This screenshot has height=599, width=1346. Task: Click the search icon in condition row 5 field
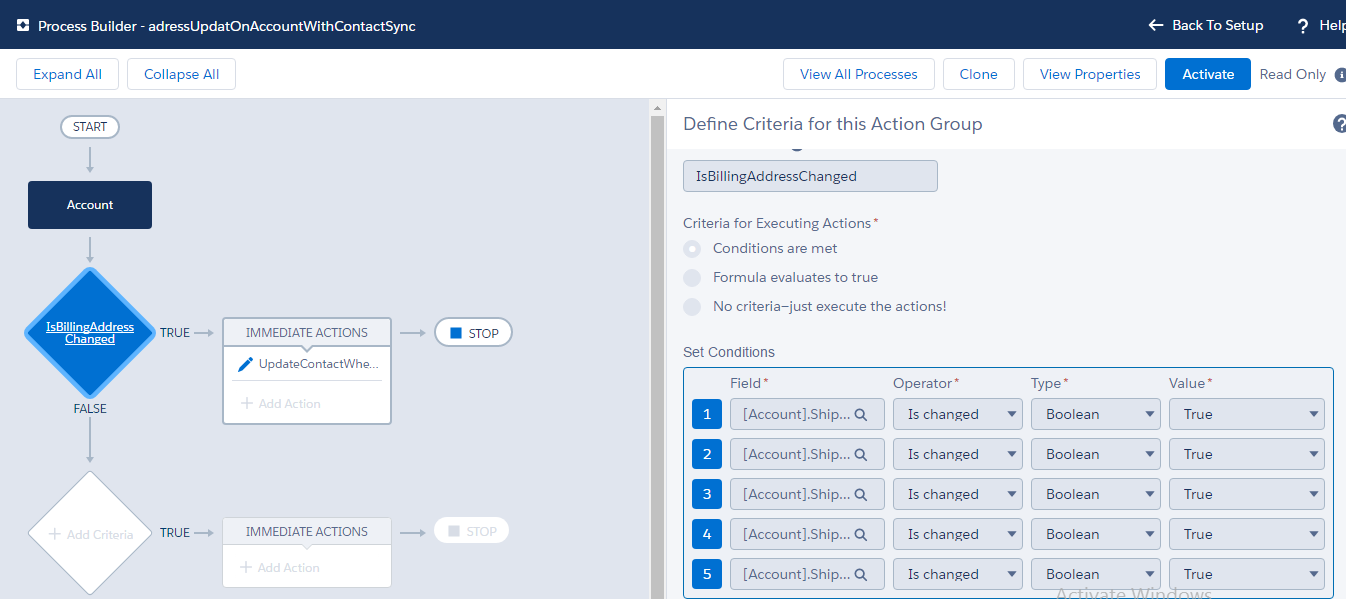[861, 574]
